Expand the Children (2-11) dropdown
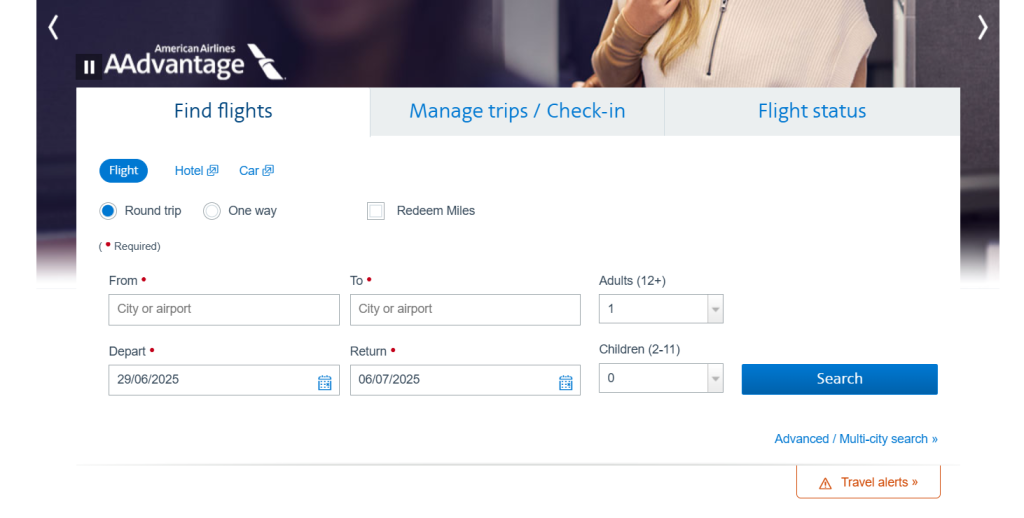Screen dimensions: 1024x518 tap(715, 378)
